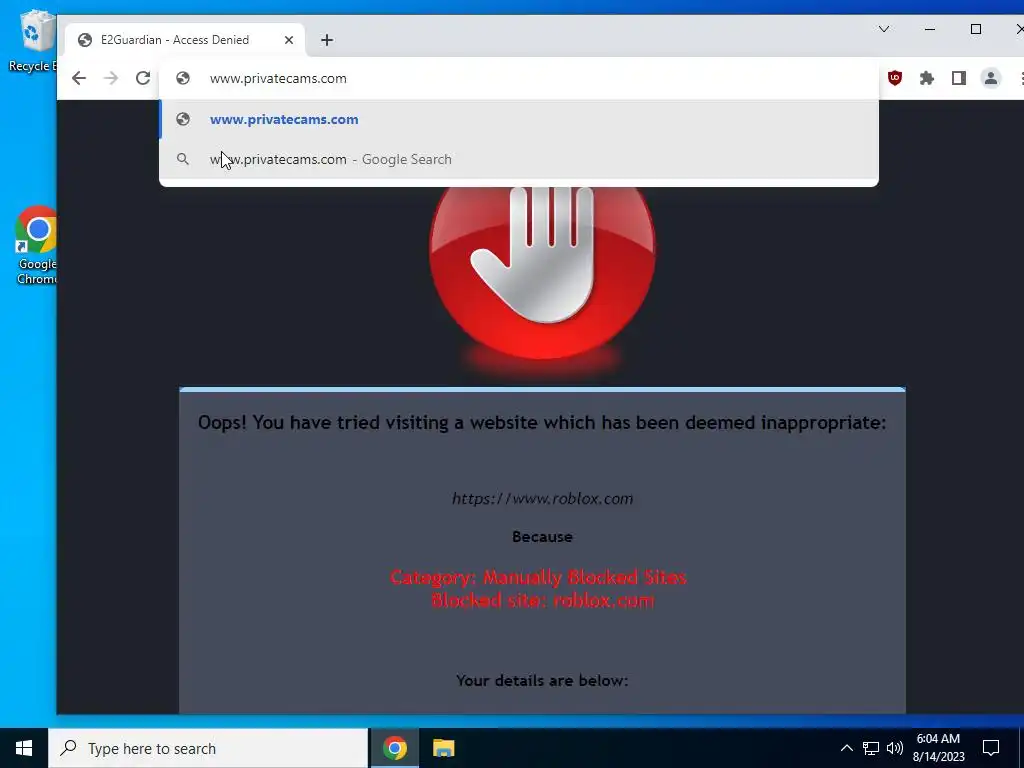Select the E2Guardian - Access Denied tab

coord(185,40)
